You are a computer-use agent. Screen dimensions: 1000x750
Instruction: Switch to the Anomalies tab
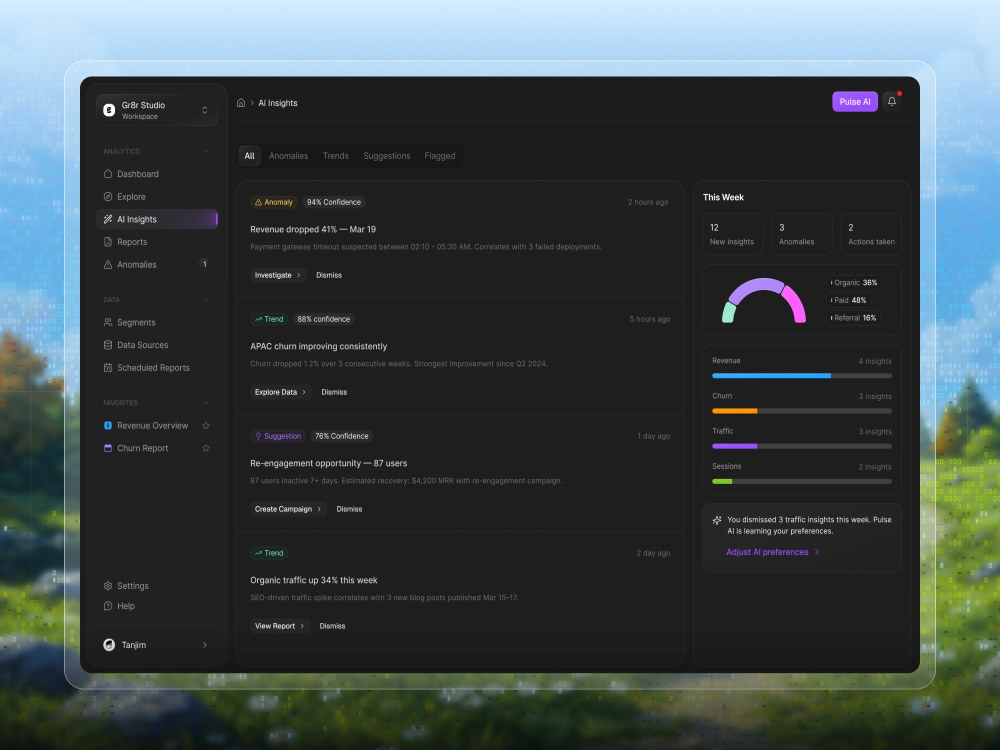pyautogui.click(x=288, y=156)
